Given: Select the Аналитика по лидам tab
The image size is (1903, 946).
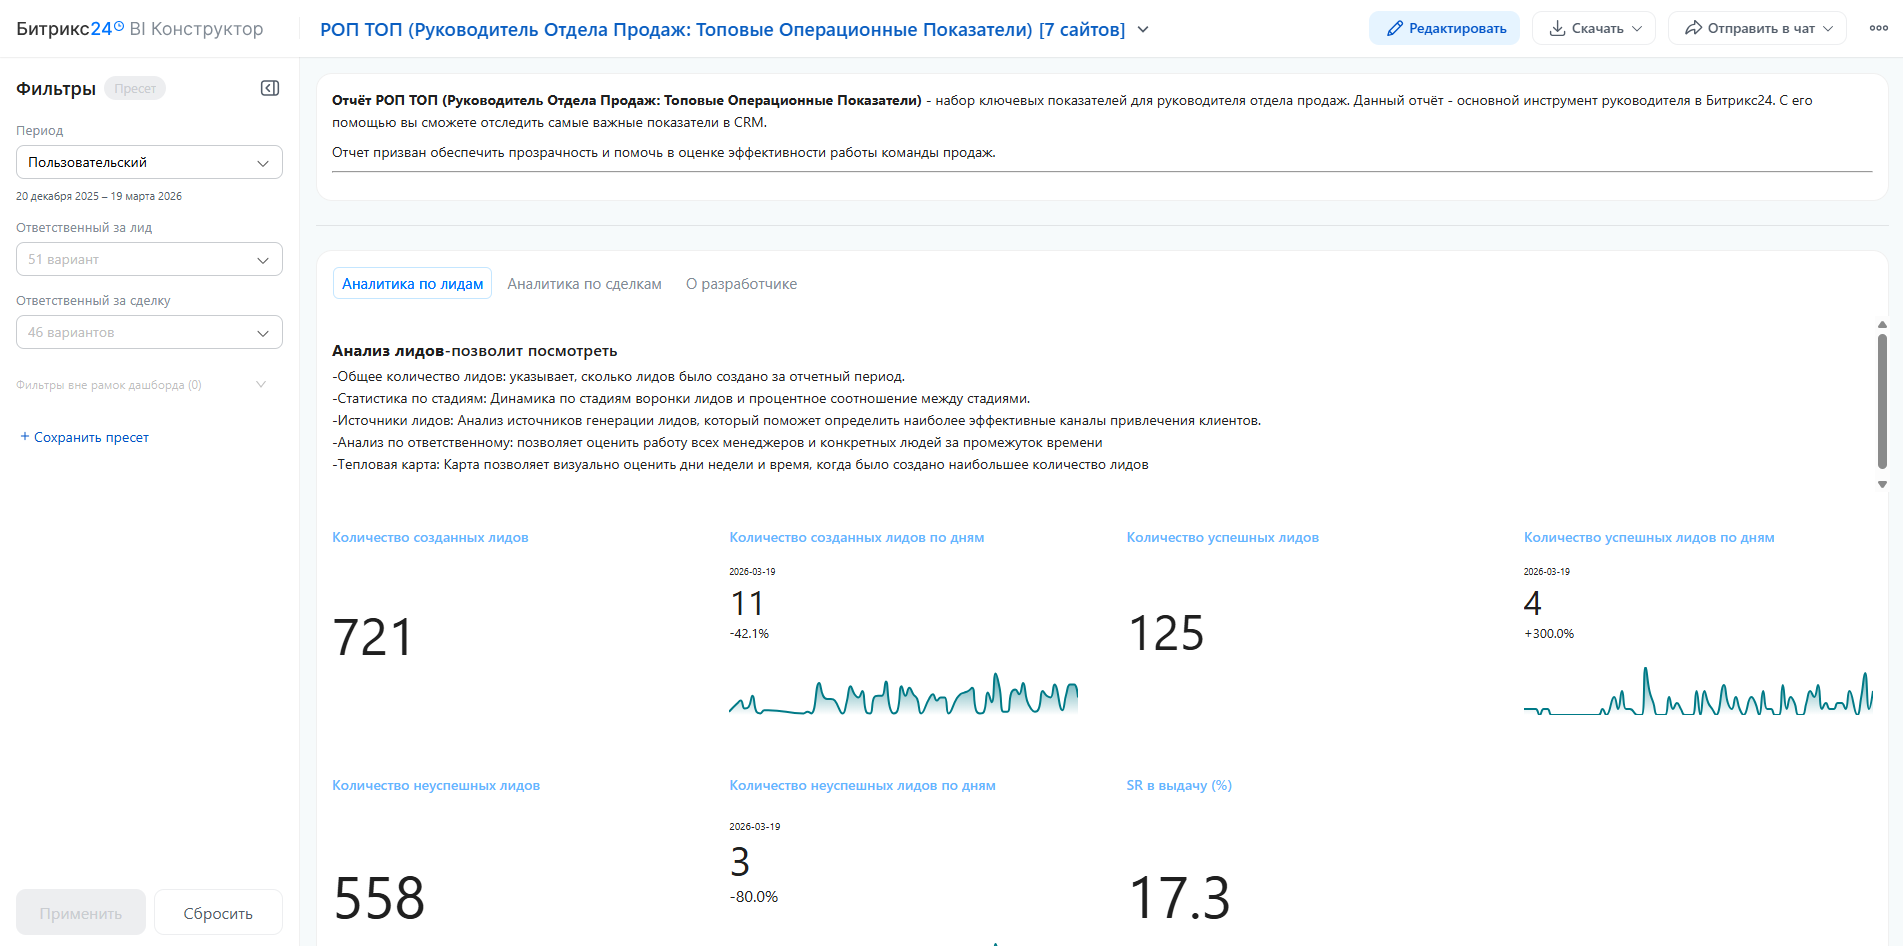Looking at the screenshot, I should pyautogui.click(x=412, y=284).
